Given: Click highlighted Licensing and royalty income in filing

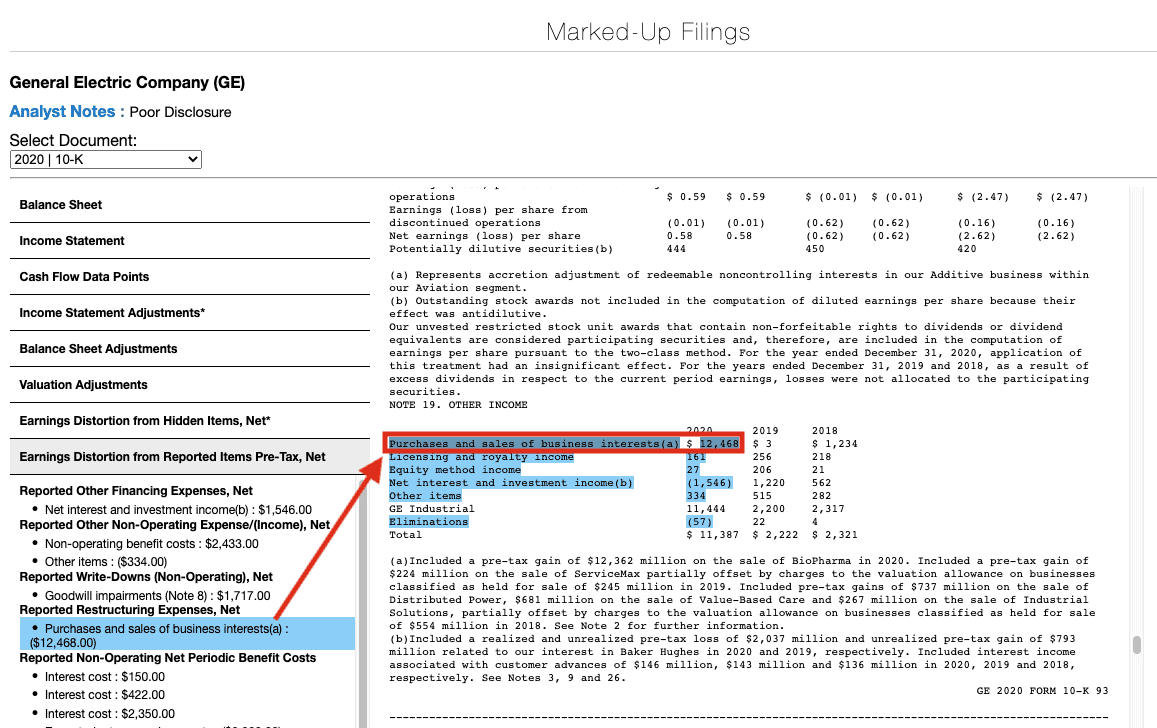Looking at the screenshot, I should 481,457.
